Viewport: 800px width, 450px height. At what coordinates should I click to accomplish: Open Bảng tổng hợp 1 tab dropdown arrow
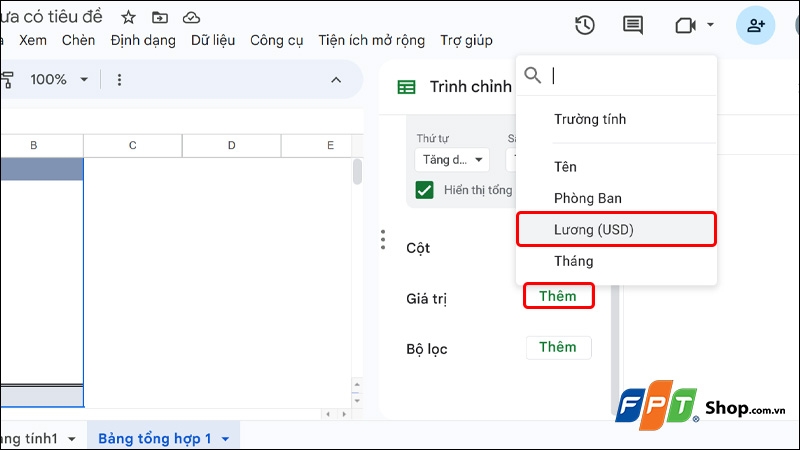coord(226,439)
